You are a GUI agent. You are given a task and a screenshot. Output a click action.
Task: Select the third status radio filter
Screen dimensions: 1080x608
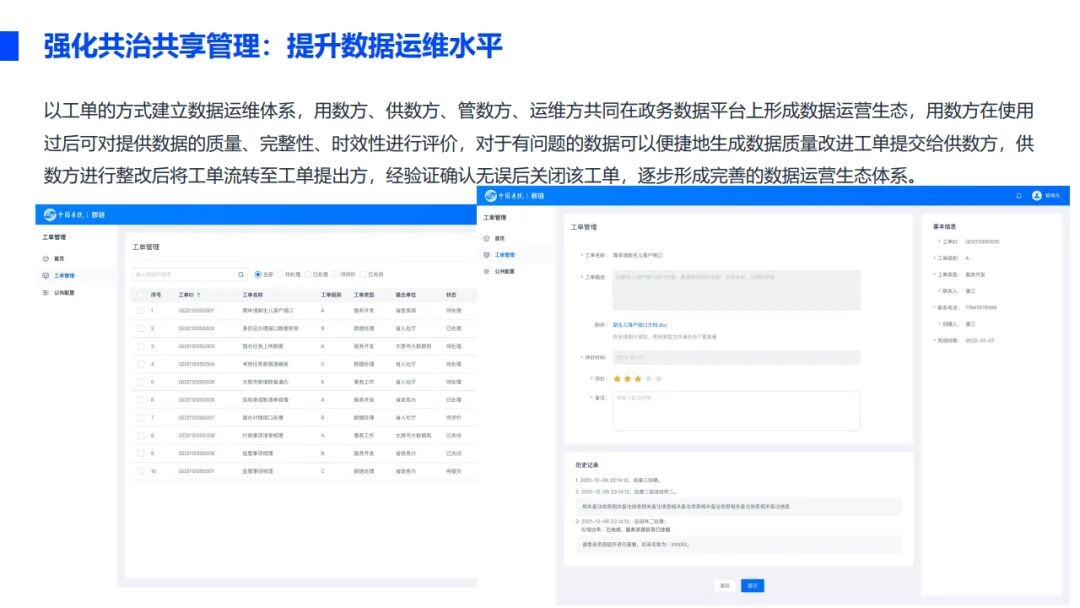pyautogui.click(x=308, y=275)
